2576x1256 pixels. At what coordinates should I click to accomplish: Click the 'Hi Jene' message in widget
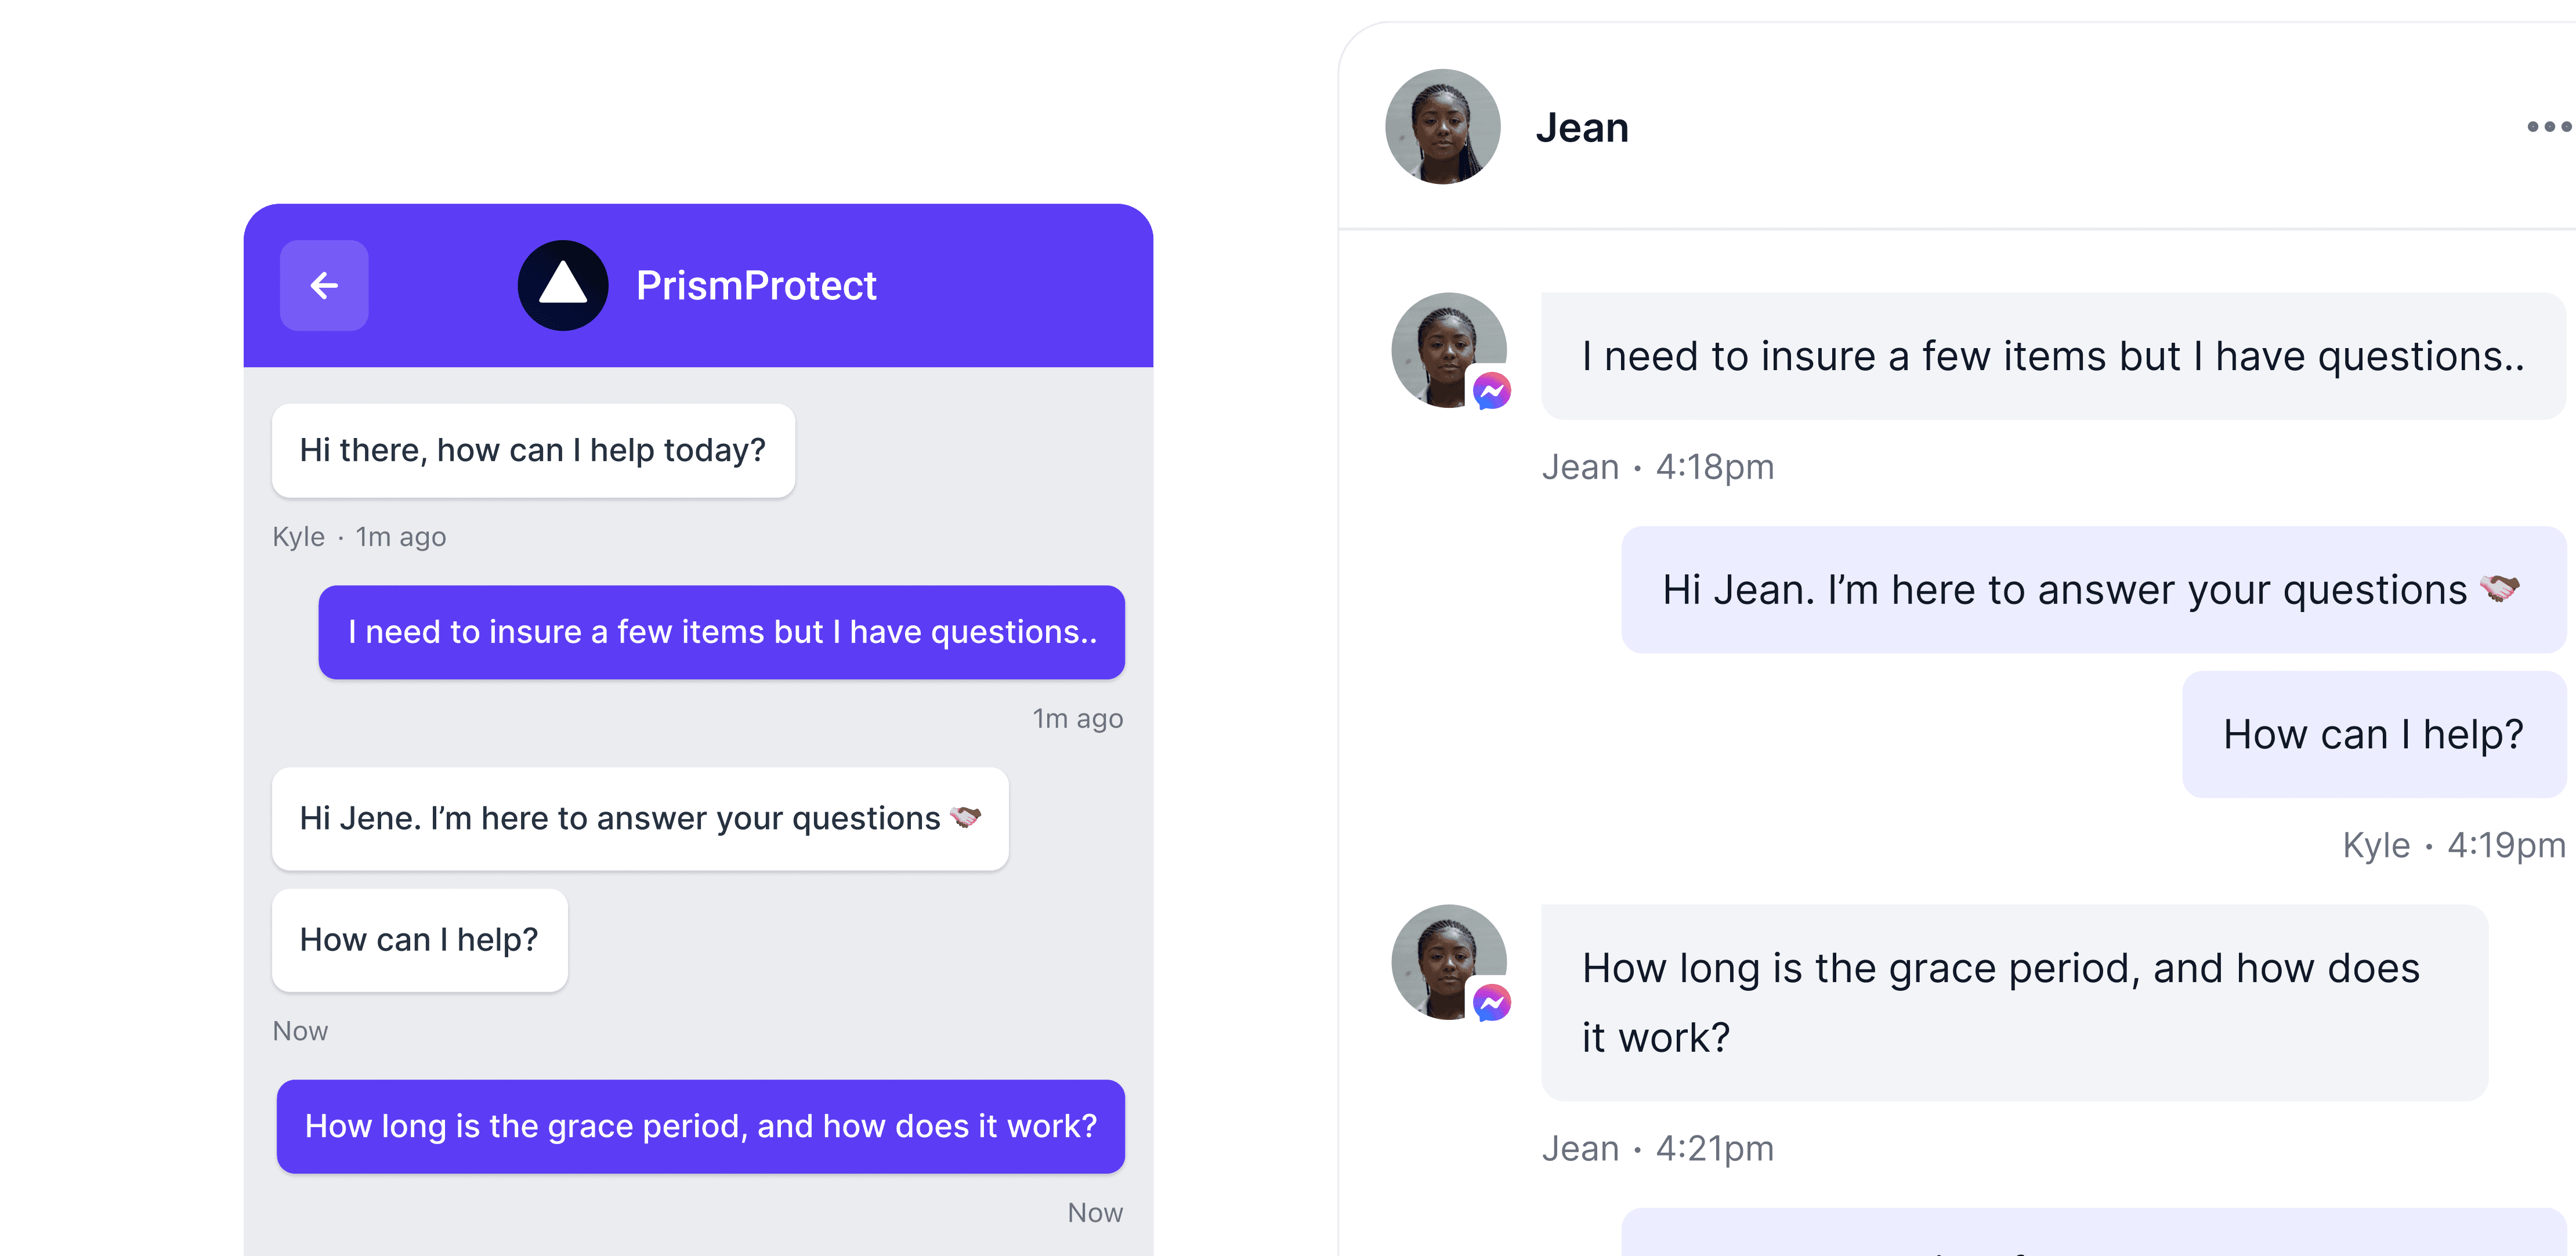pos(620,819)
